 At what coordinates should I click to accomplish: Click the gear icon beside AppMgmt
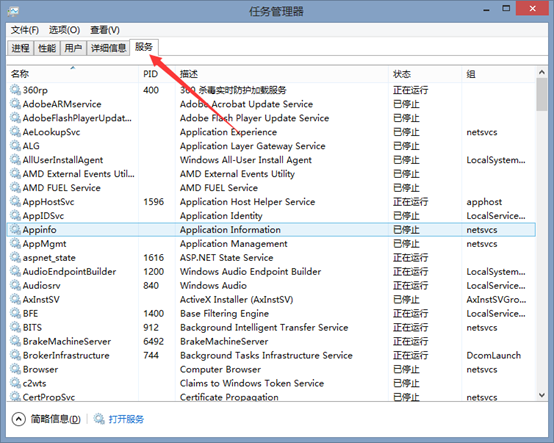[15, 243]
